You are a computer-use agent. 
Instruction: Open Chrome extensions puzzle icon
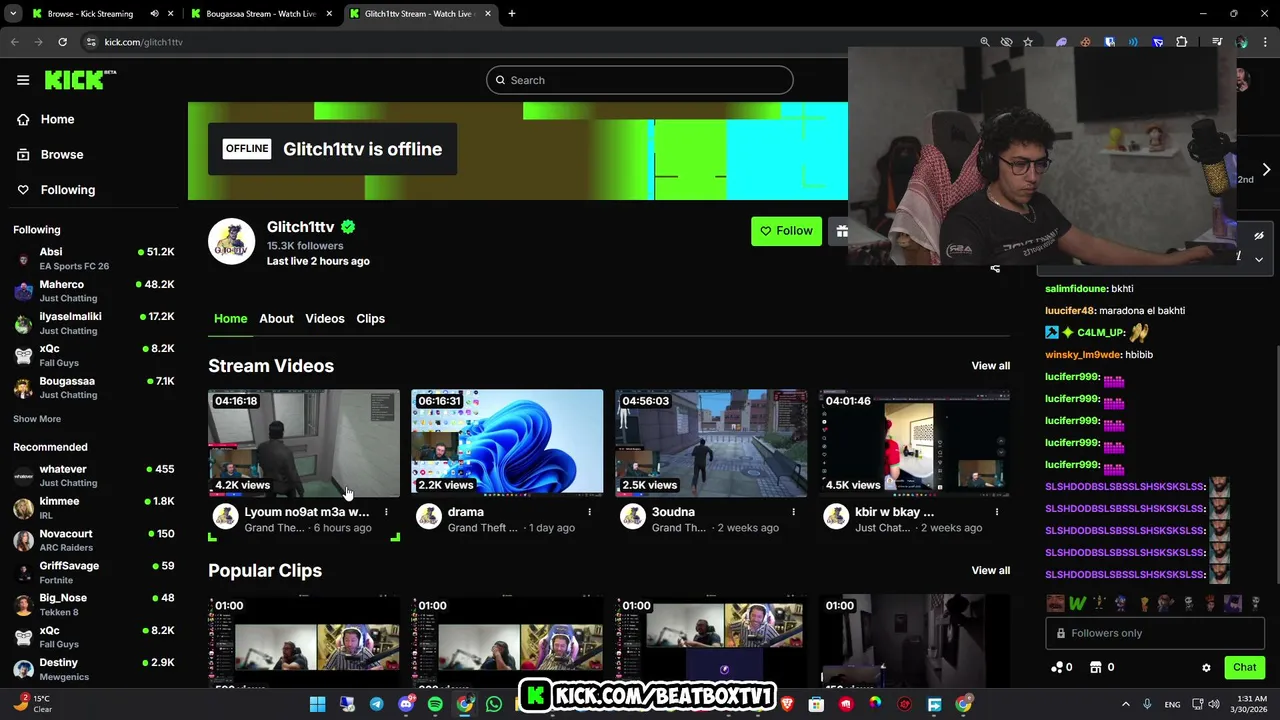click(1182, 42)
